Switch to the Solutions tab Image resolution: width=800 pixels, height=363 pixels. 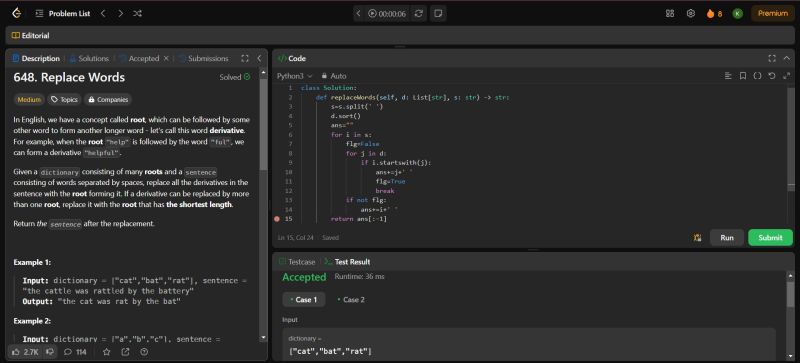pyautogui.click(x=89, y=59)
